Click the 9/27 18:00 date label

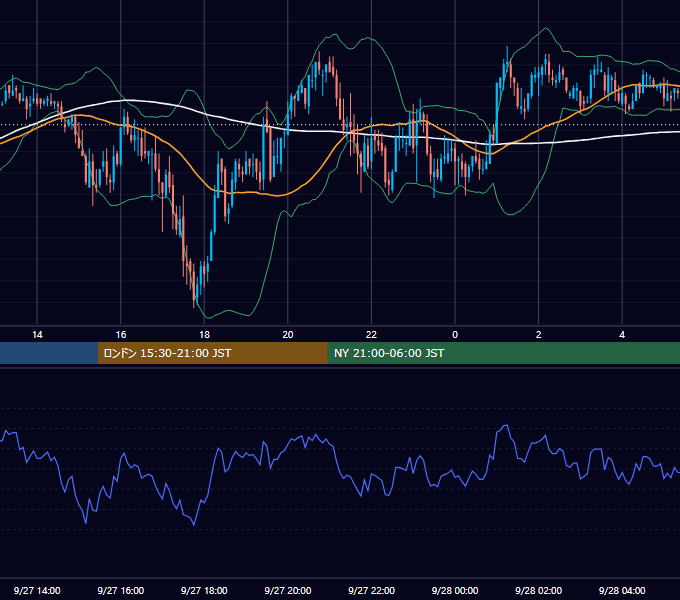[204, 590]
